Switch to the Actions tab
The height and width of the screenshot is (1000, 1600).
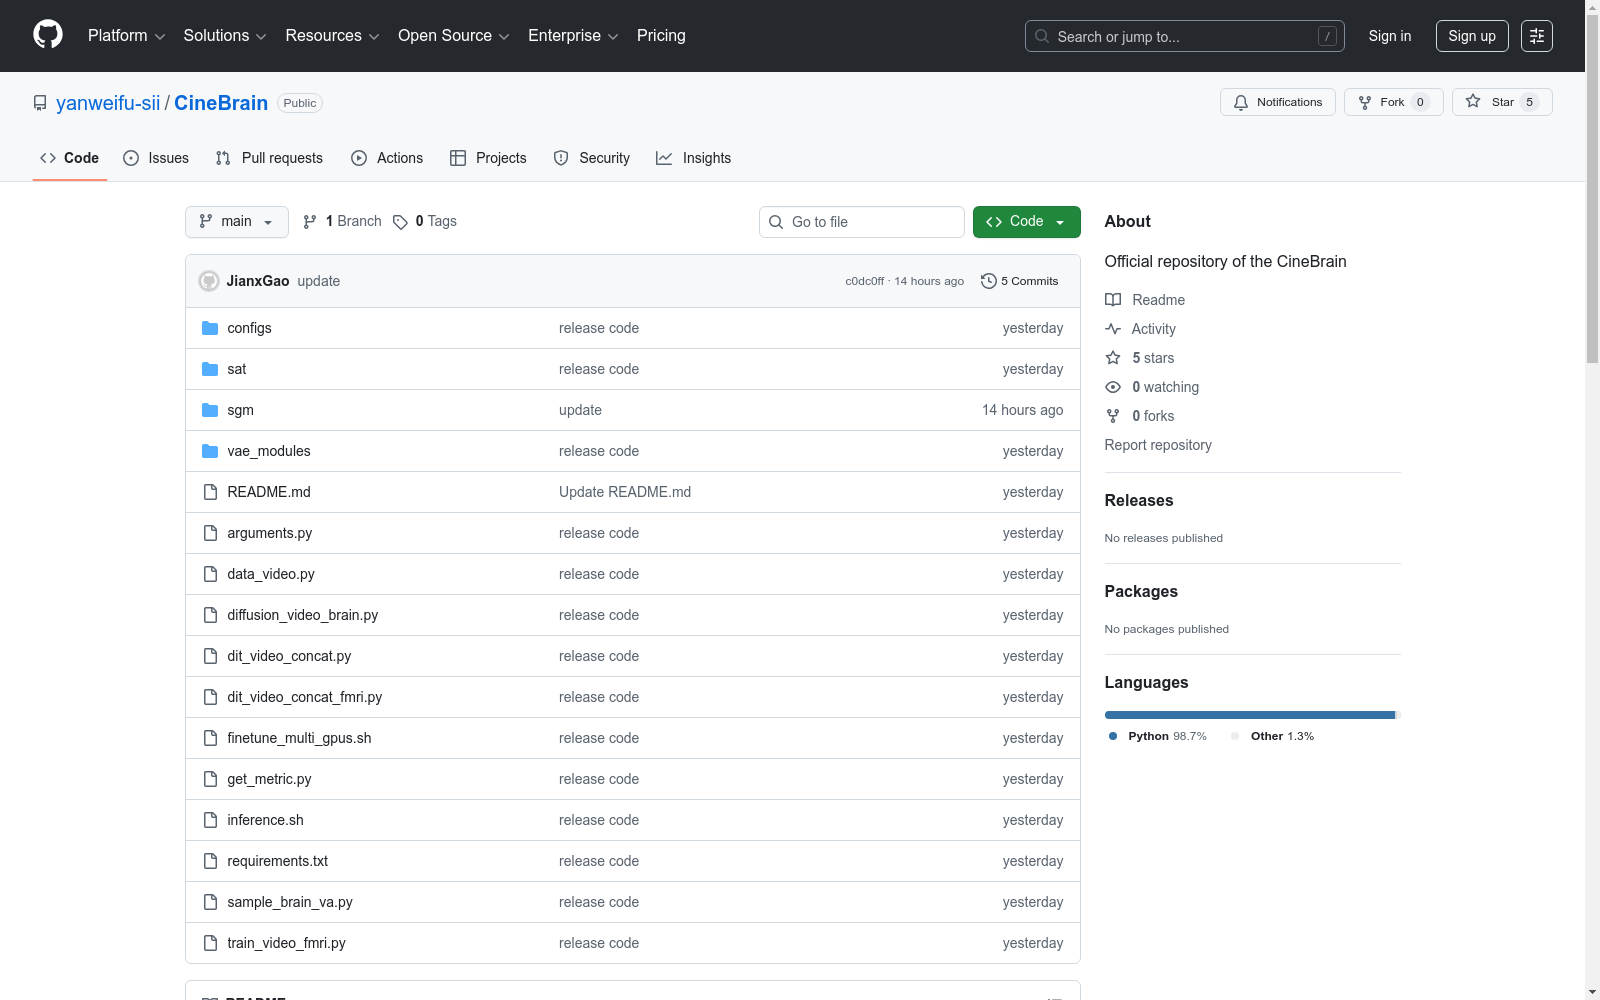(387, 158)
